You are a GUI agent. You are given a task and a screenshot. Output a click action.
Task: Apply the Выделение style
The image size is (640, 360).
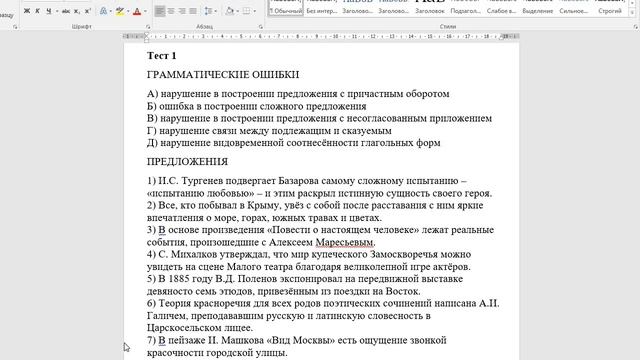click(538, 7)
